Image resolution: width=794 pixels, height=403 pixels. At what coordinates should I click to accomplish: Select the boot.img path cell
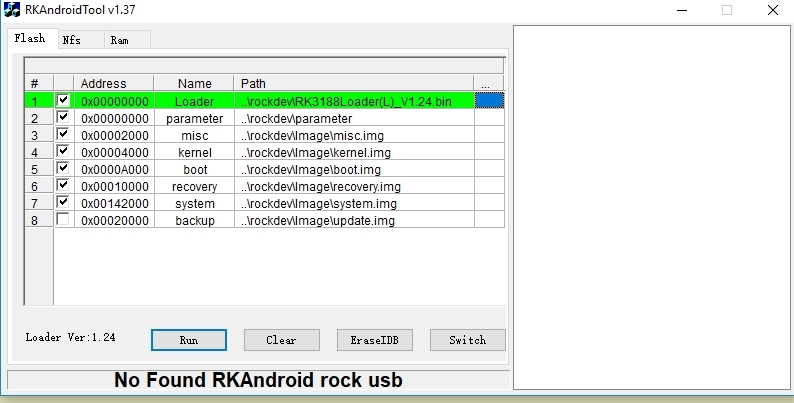[354, 169]
